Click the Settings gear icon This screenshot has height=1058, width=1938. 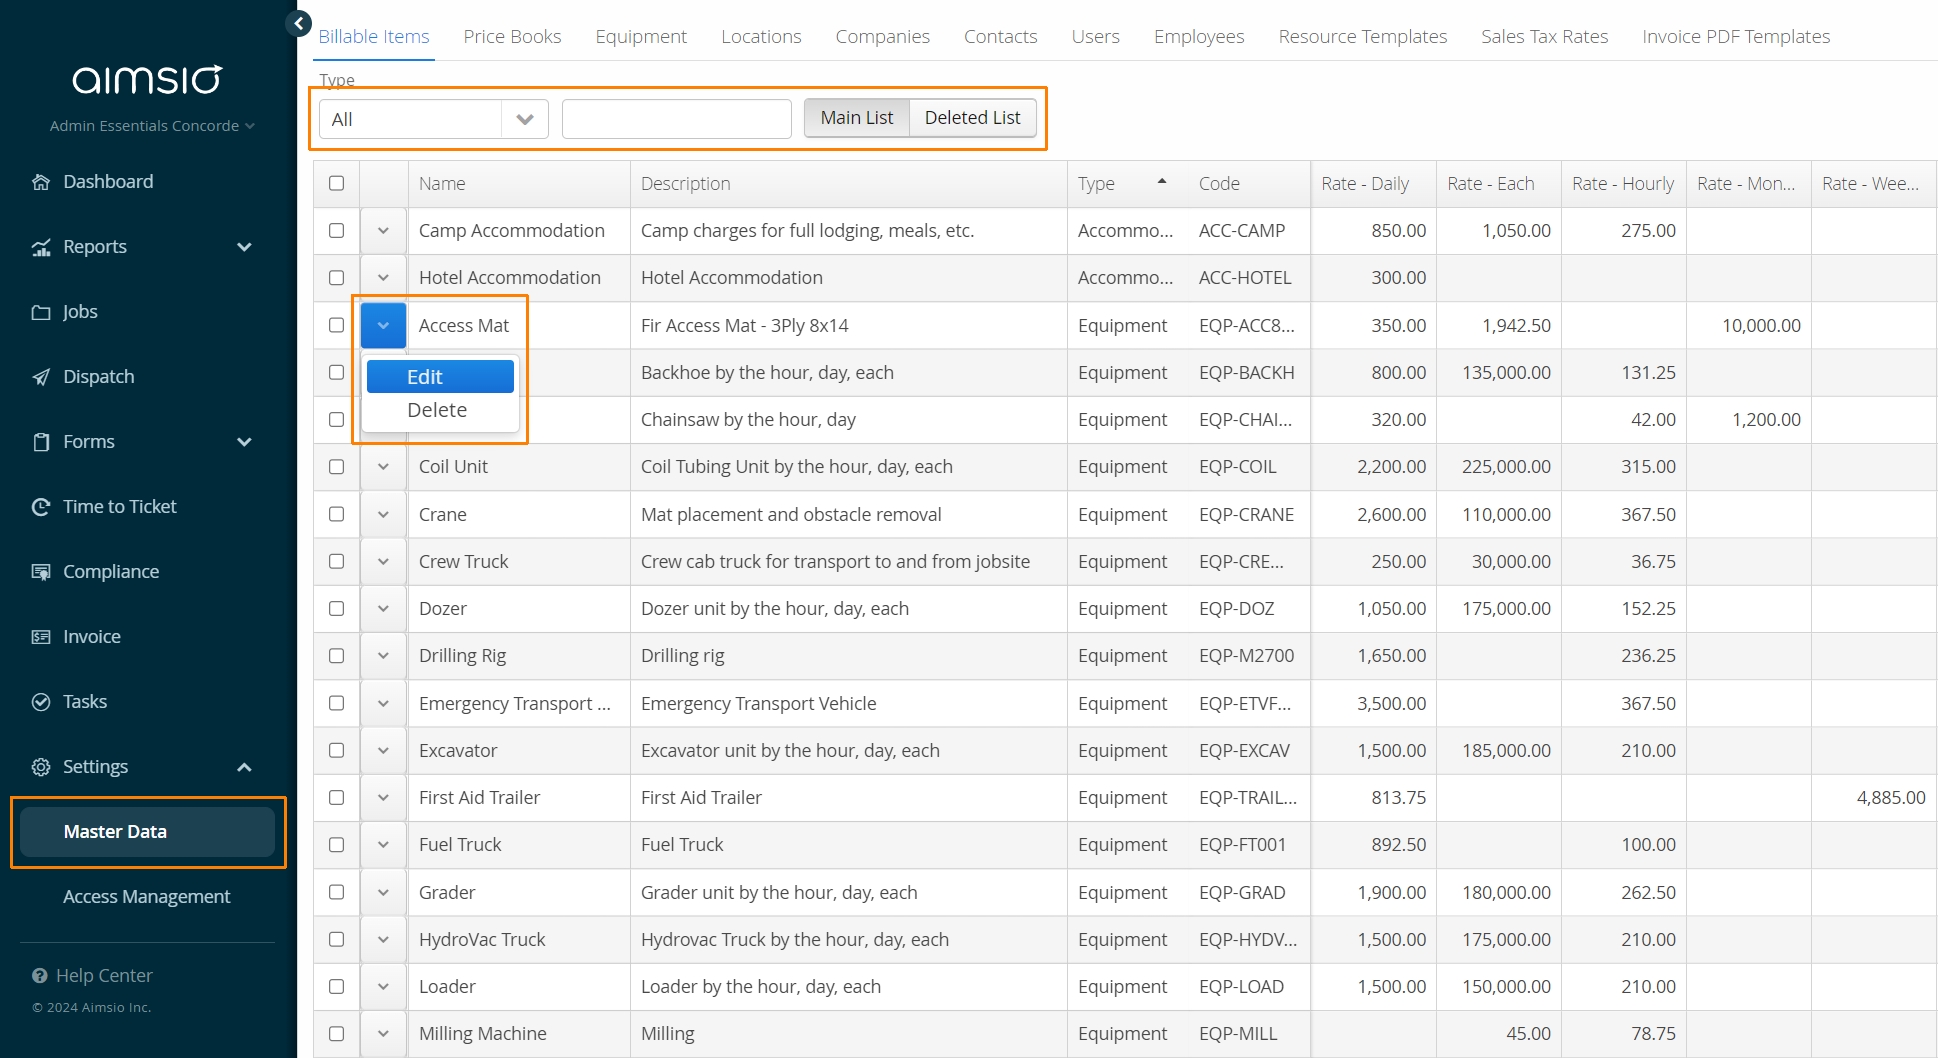[x=41, y=767]
